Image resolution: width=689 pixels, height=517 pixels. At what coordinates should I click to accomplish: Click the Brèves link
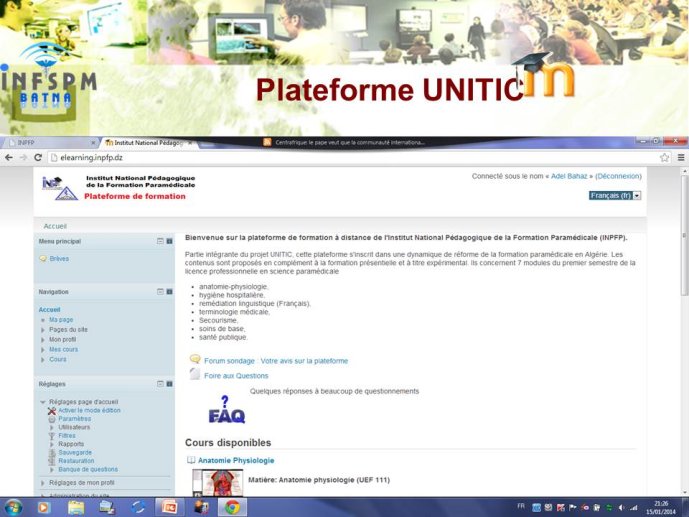[59, 259]
